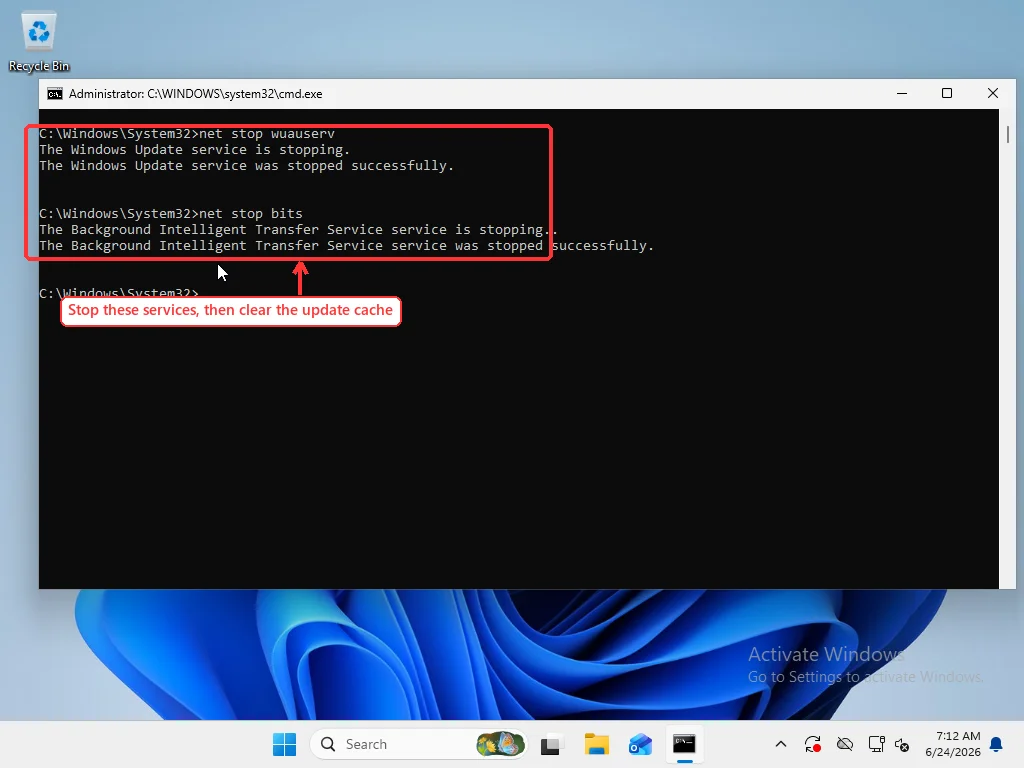Open the muted volume tray icon

(x=902, y=744)
